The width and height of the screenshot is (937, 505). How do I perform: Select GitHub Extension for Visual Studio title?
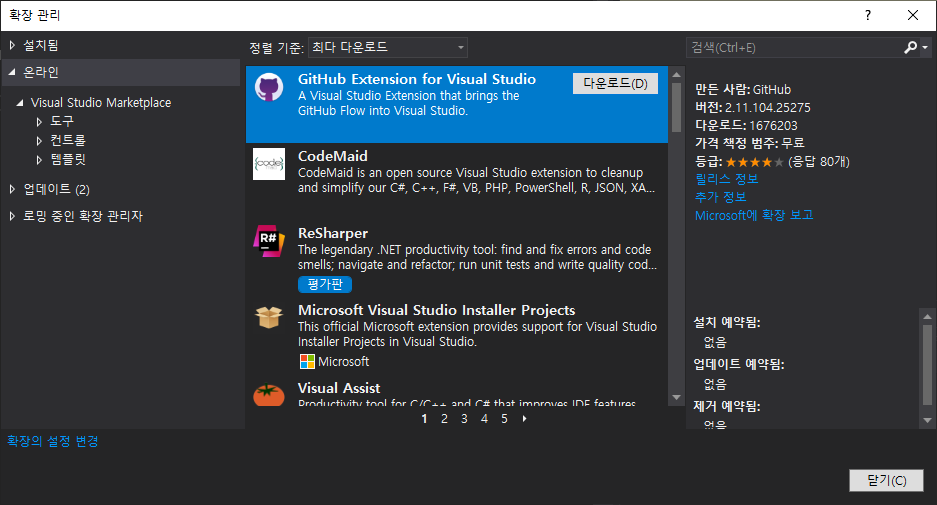pos(417,79)
